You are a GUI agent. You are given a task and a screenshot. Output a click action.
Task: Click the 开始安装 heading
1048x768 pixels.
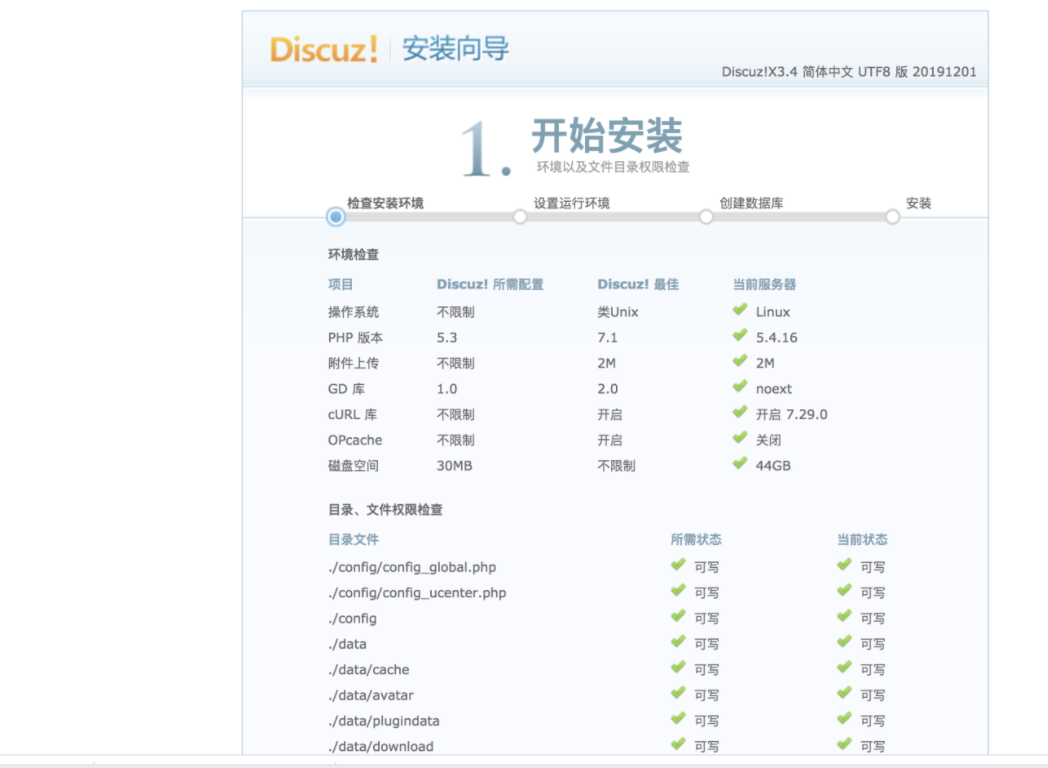click(607, 136)
